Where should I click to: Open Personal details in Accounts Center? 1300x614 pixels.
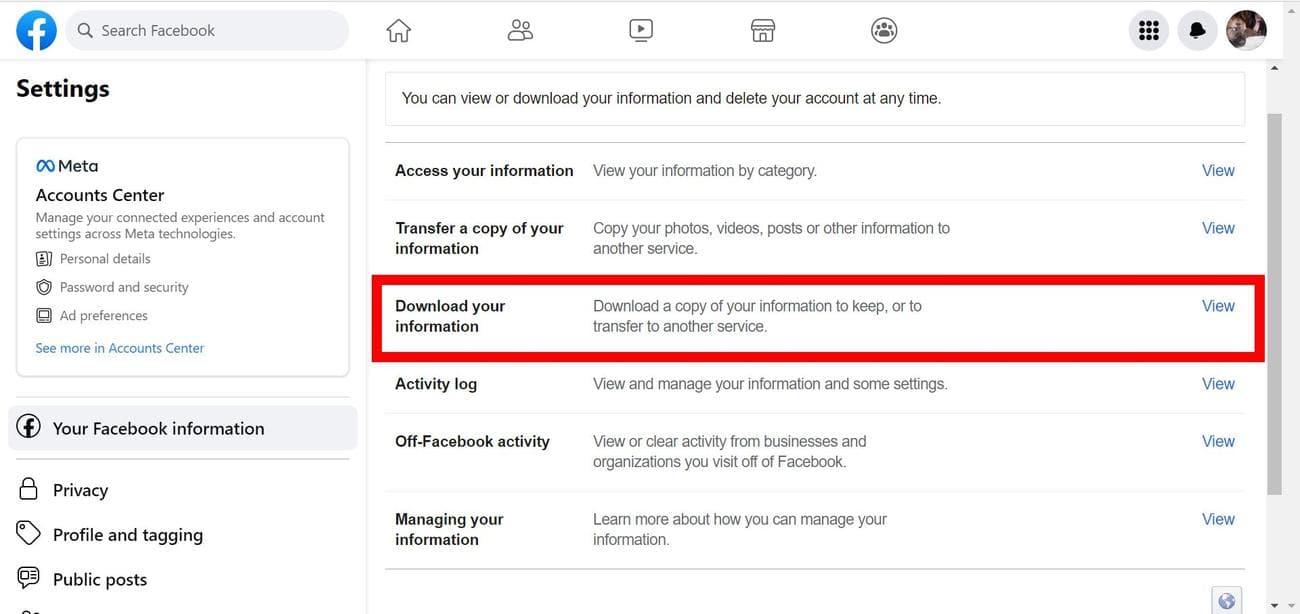pyautogui.click(x=105, y=258)
